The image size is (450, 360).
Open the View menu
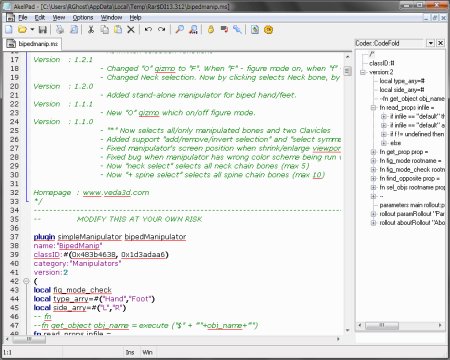(x=59, y=17)
